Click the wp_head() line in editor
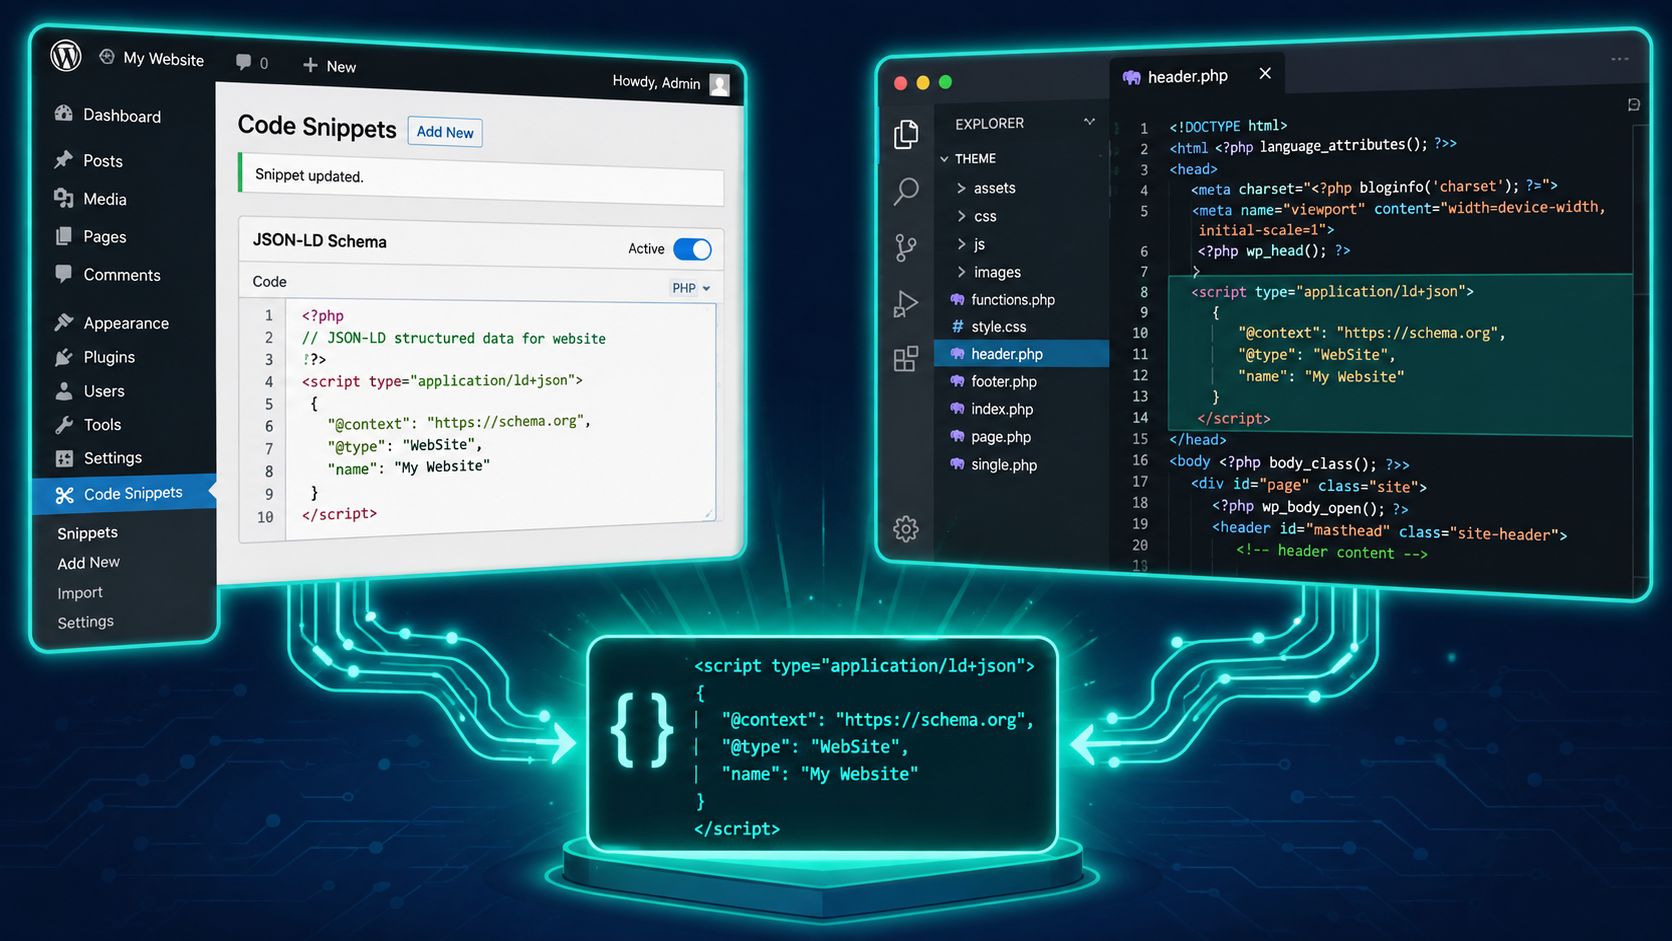The image size is (1672, 941). point(1273,251)
